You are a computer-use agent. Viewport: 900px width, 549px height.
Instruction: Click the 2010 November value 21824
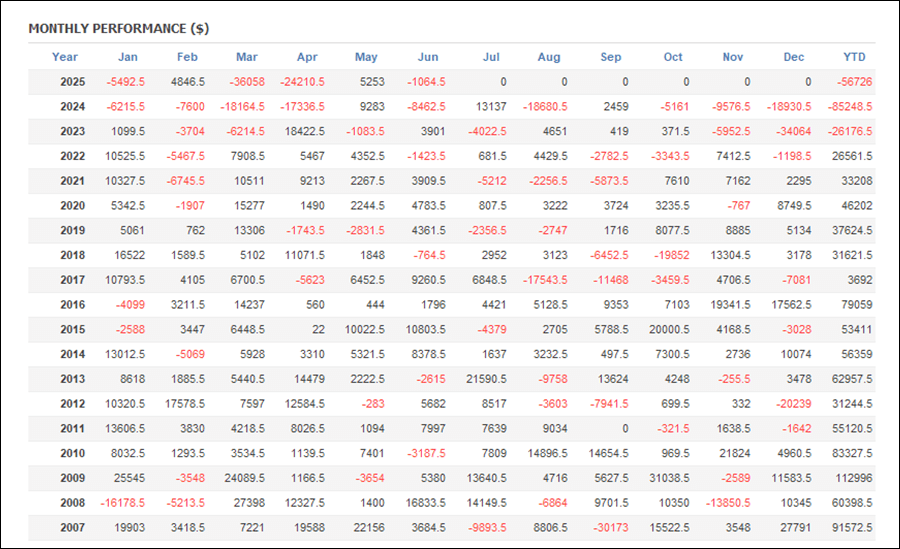coord(735,453)
